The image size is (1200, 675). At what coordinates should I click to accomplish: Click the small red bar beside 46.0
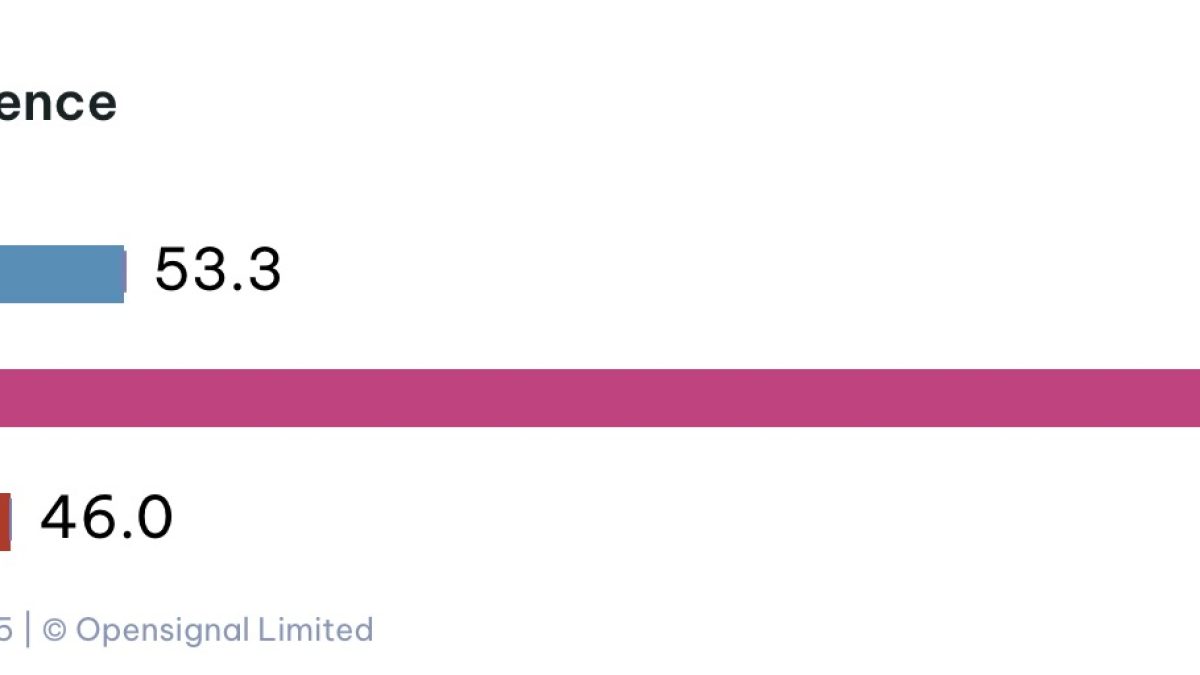pyautogui.click(x=5, y=521)
